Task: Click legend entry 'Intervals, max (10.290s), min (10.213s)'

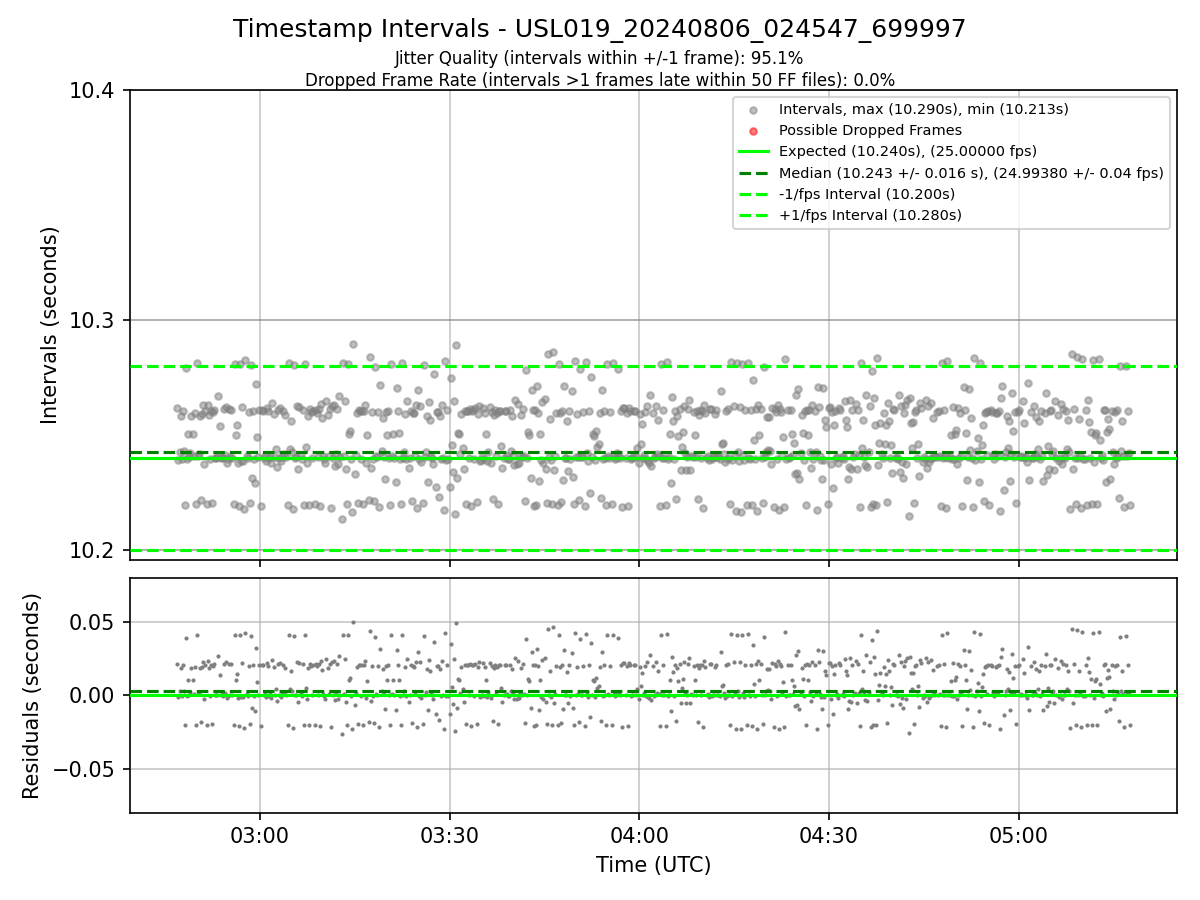Action: [x=922, y=109]
